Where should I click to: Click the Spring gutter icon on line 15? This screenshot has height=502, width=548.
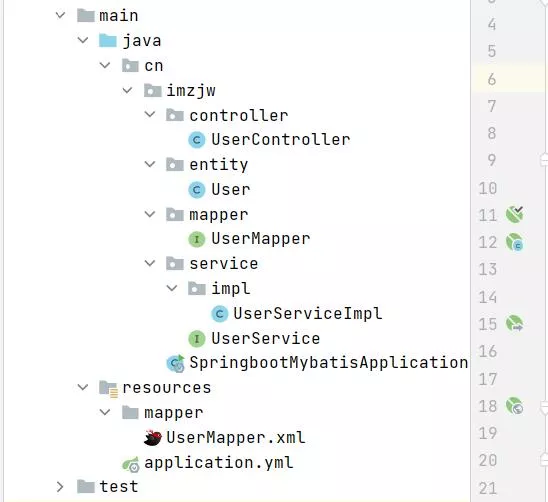pyautogui.click(x=514, y=323)
